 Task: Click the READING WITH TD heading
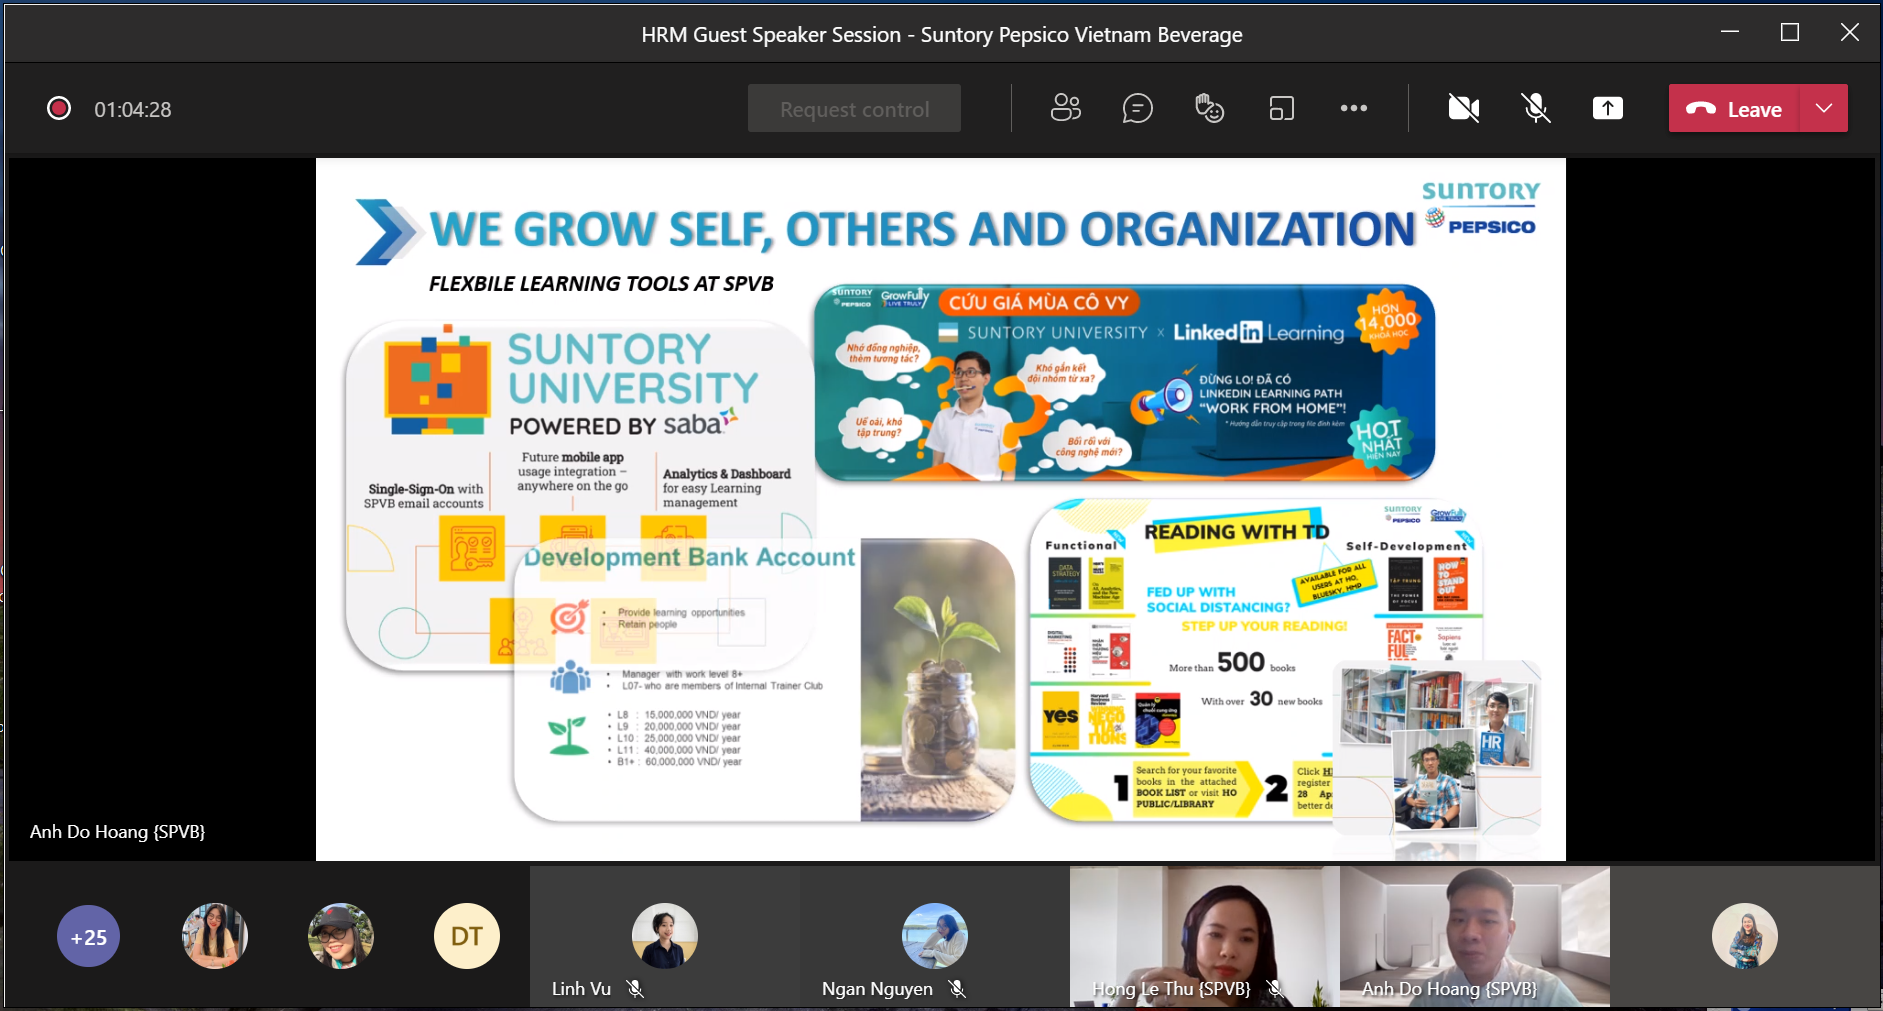pos(1237,532)
